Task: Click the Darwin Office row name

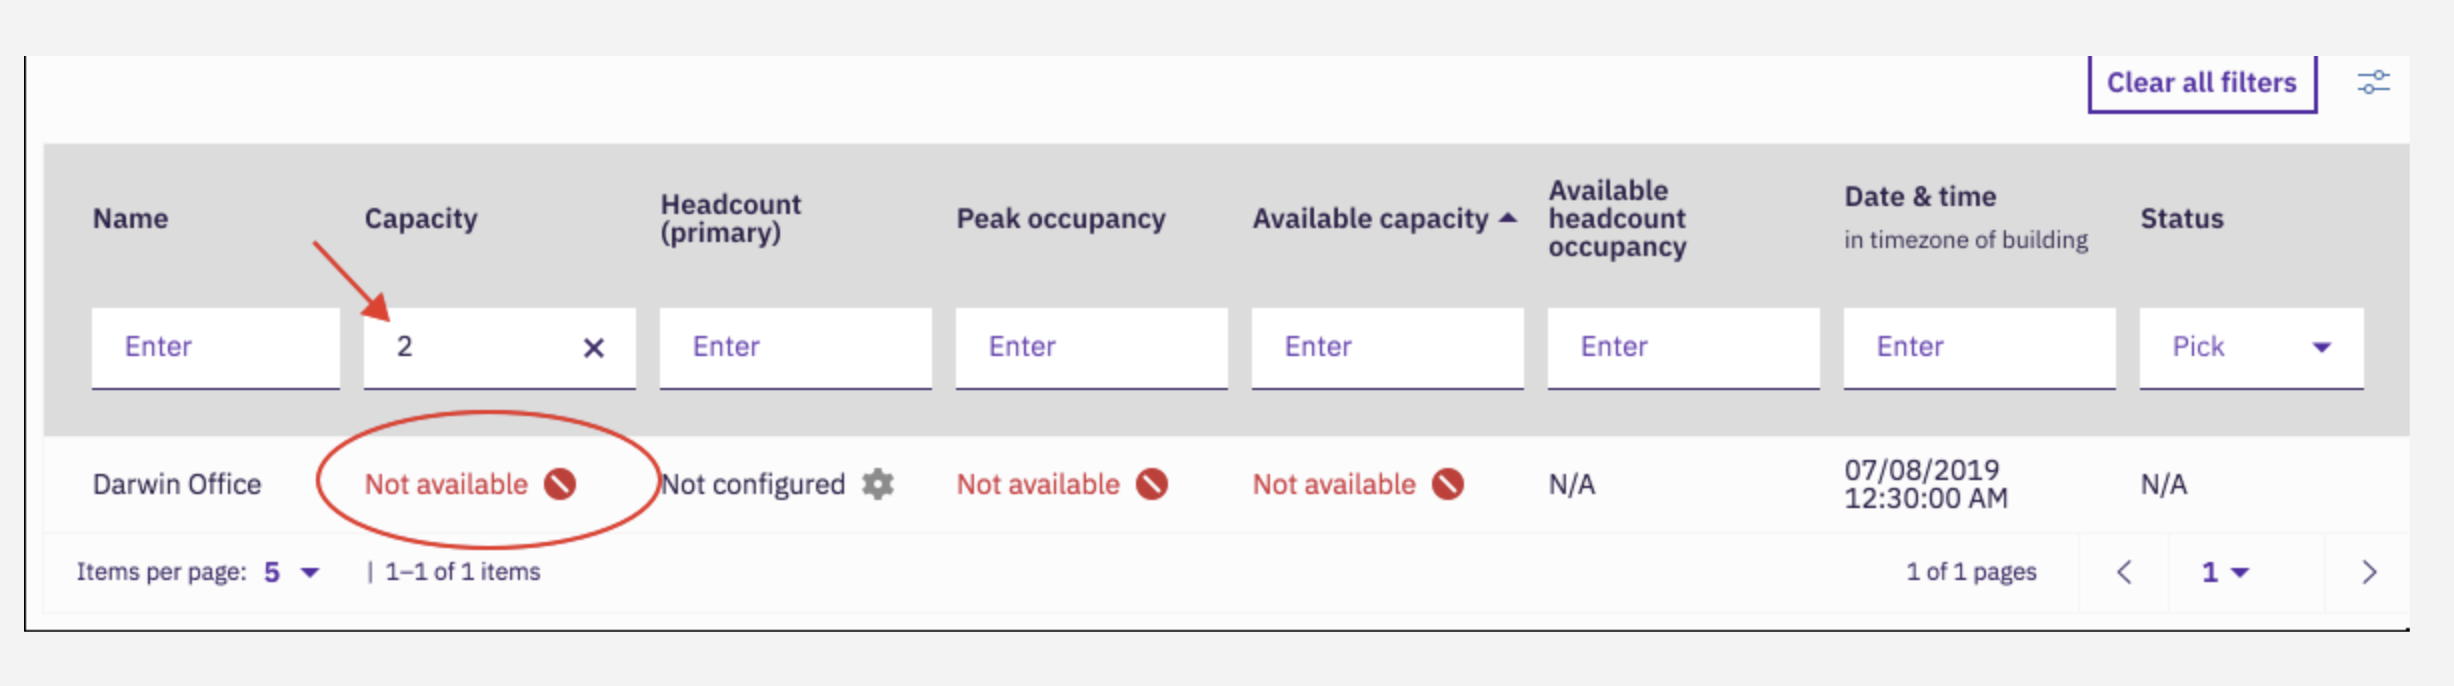Action: tap(178, 484)
